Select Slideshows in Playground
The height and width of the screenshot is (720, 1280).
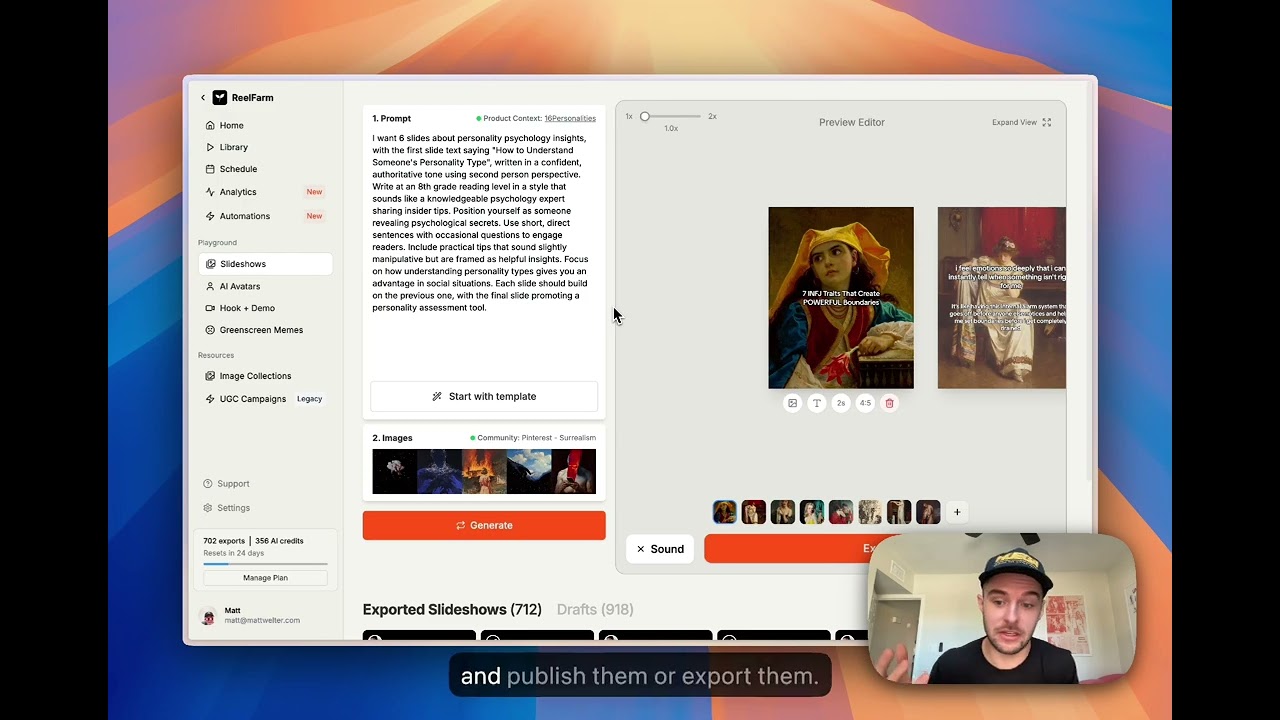point(265,264)
